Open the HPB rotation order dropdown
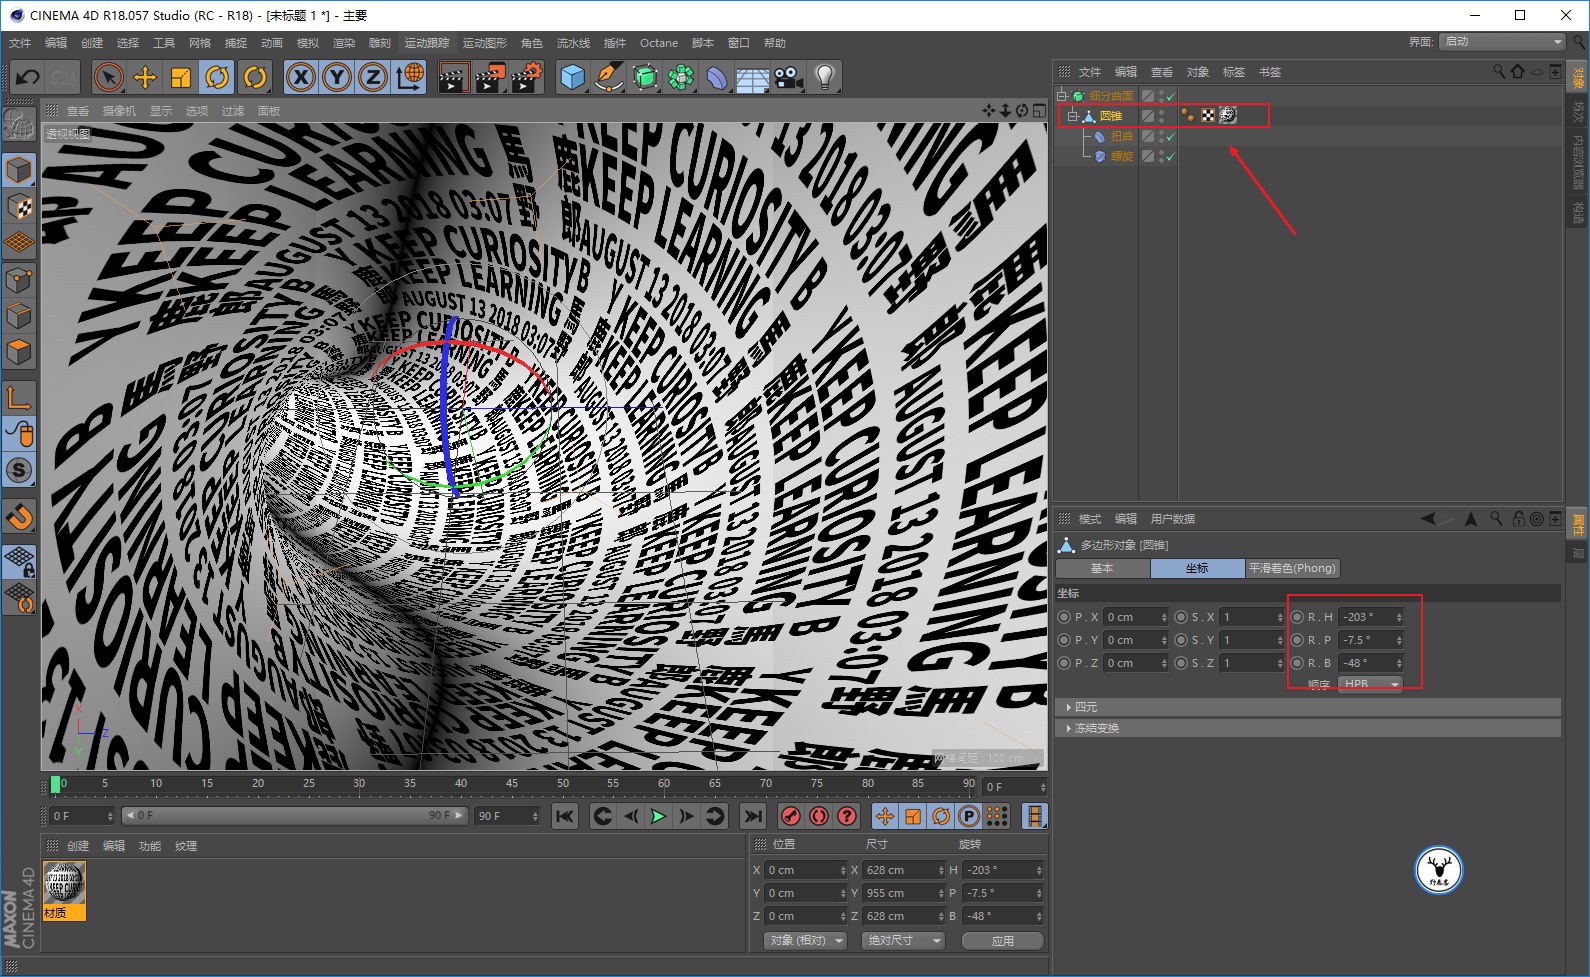 tap(1370, 684)
